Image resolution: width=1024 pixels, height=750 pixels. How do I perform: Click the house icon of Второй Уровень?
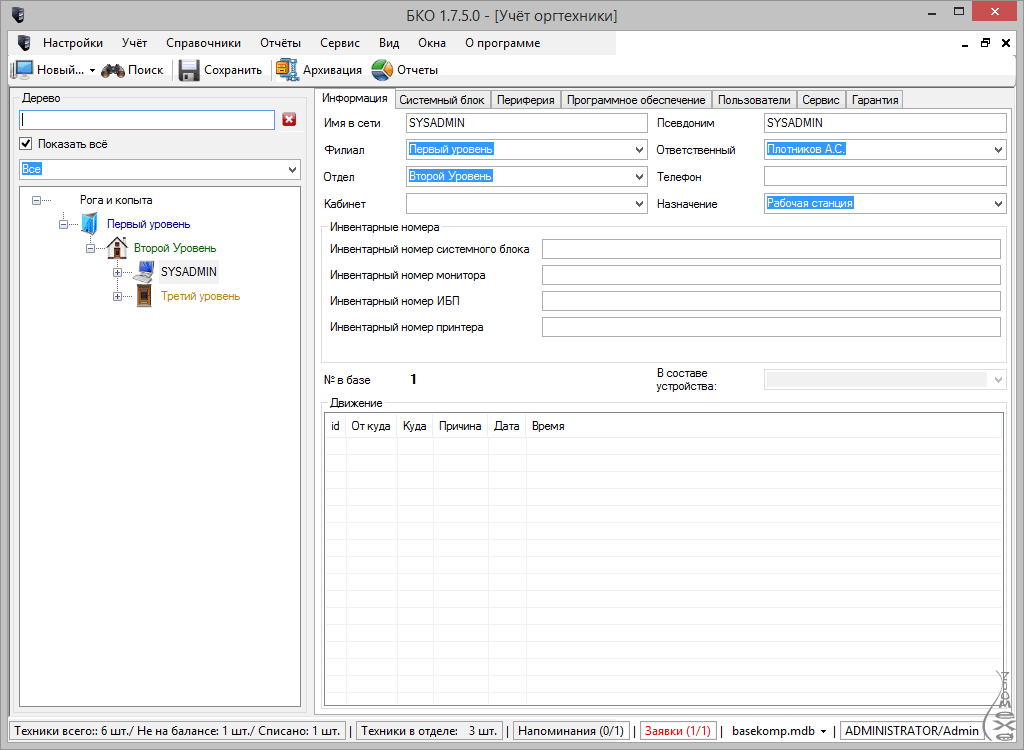point(117,248)
